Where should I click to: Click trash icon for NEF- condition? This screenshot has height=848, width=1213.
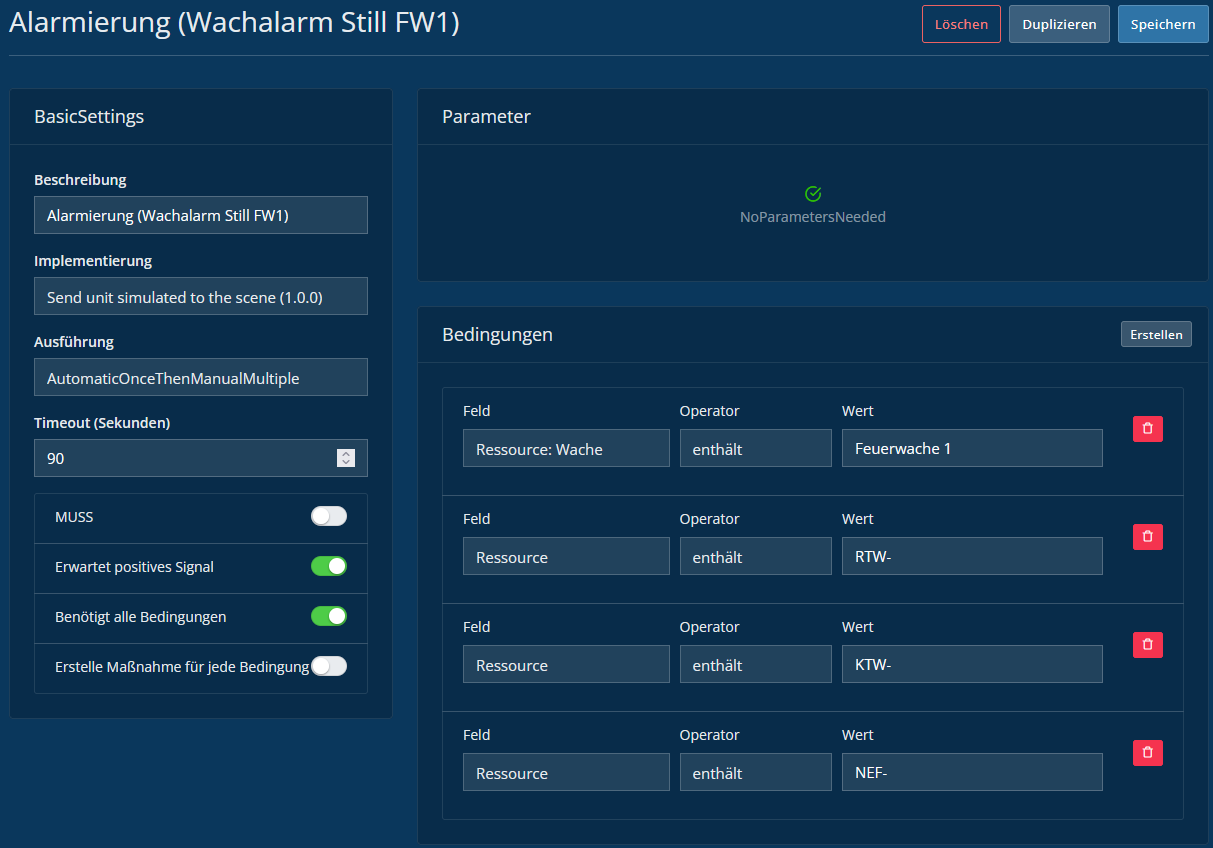[x=1147, y=753]
